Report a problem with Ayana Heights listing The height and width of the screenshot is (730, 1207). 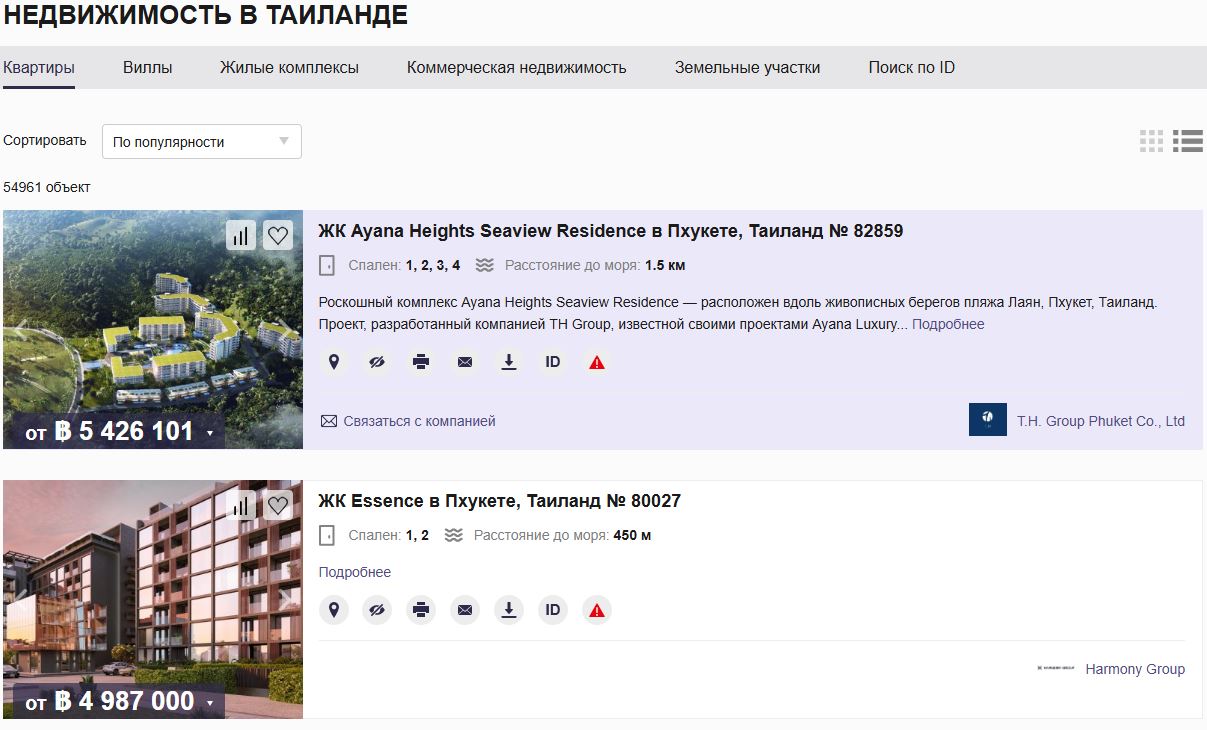597,362
